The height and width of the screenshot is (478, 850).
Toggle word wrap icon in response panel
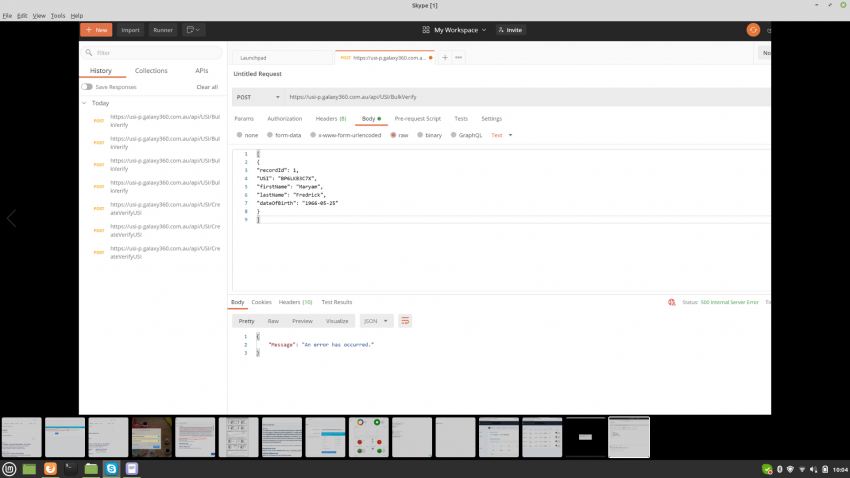coord(406,321)
